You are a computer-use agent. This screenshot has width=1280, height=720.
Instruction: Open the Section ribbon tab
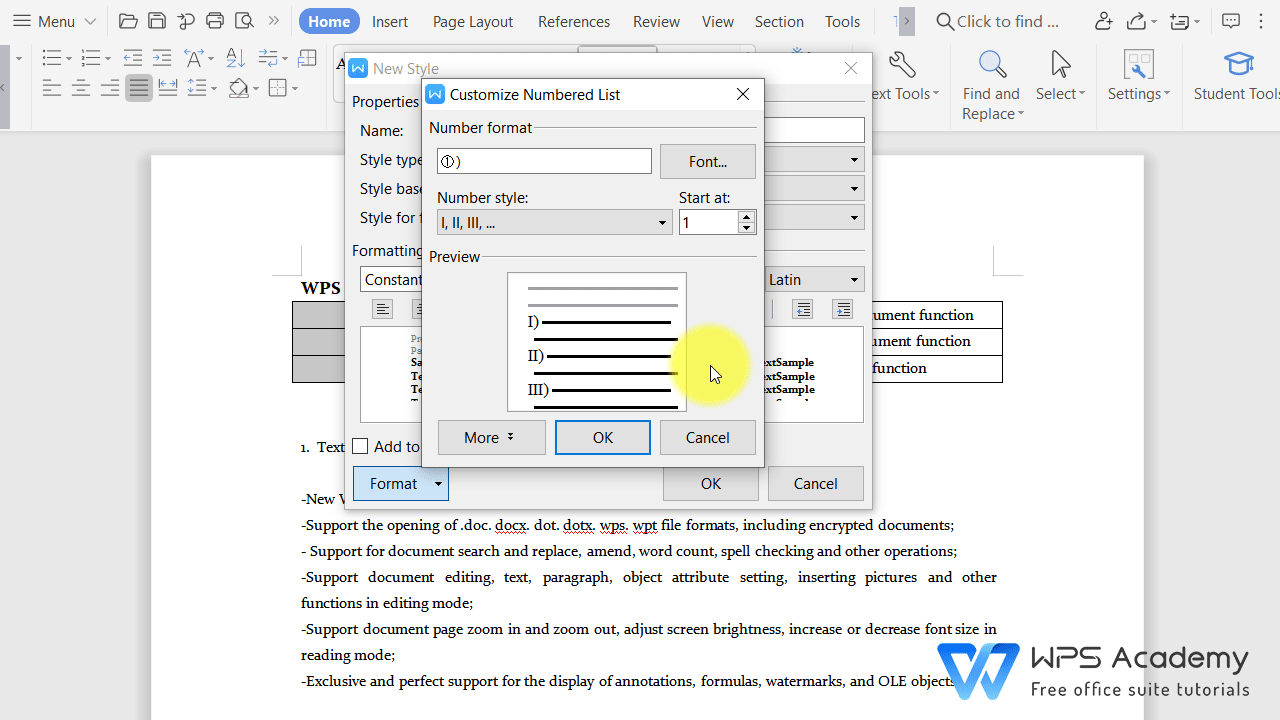[x=779, y=21]
